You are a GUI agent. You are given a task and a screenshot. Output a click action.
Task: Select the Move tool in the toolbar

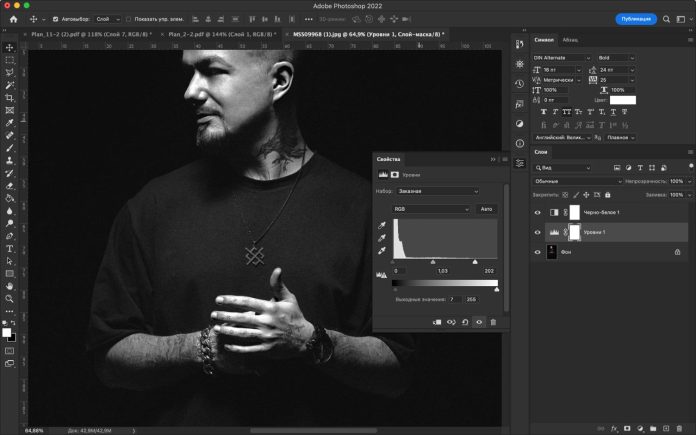pos(9,47)
